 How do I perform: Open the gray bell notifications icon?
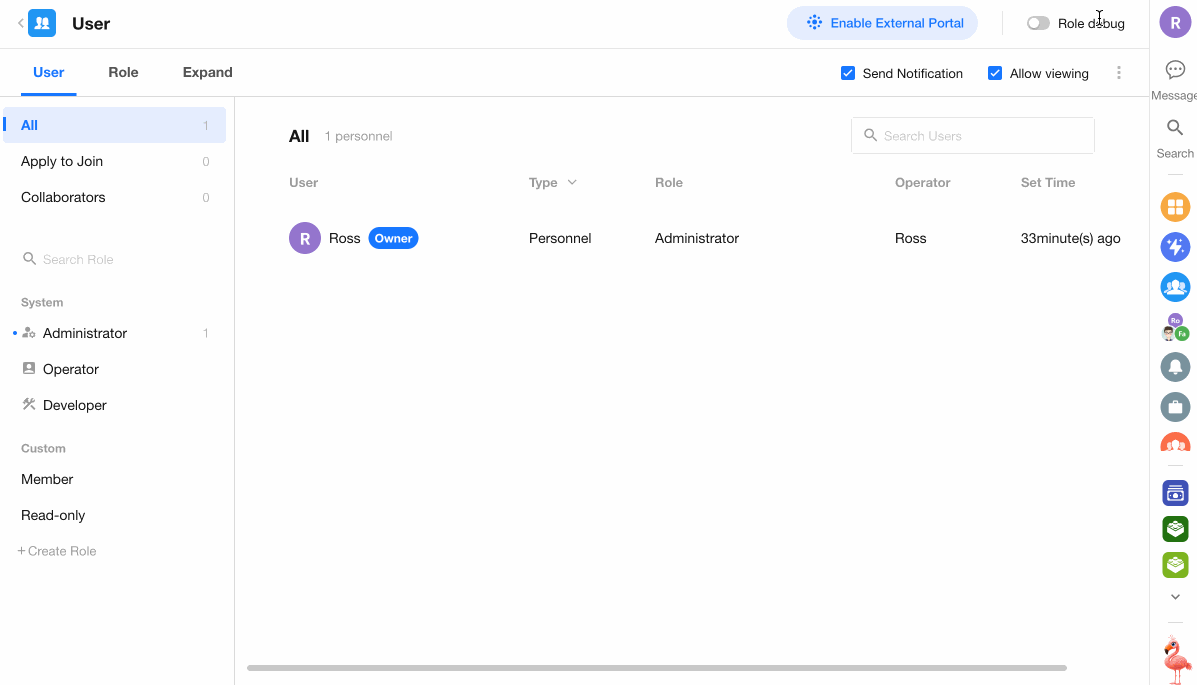[x=1175, y=367]
